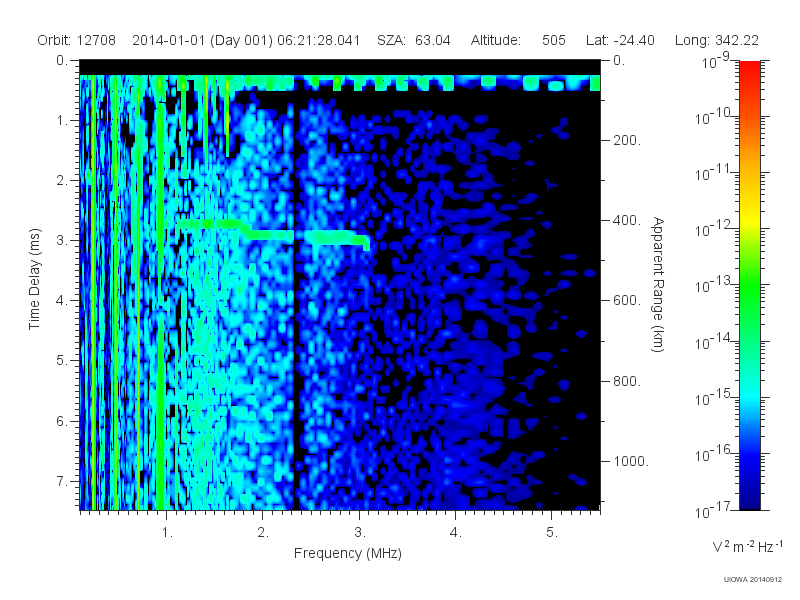
Task: Click the timestamp 06:21:28.041
Action: 318,40
